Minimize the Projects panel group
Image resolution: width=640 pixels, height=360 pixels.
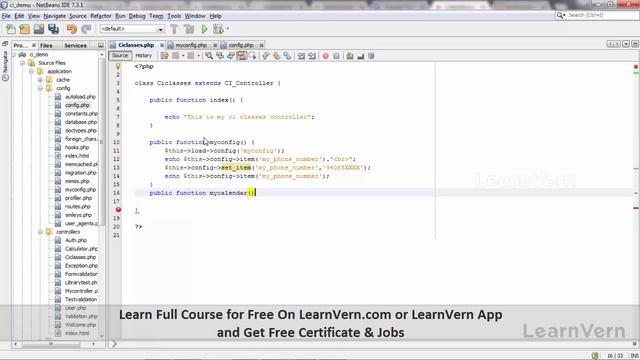pyautogui.click(x=101, y=45)
